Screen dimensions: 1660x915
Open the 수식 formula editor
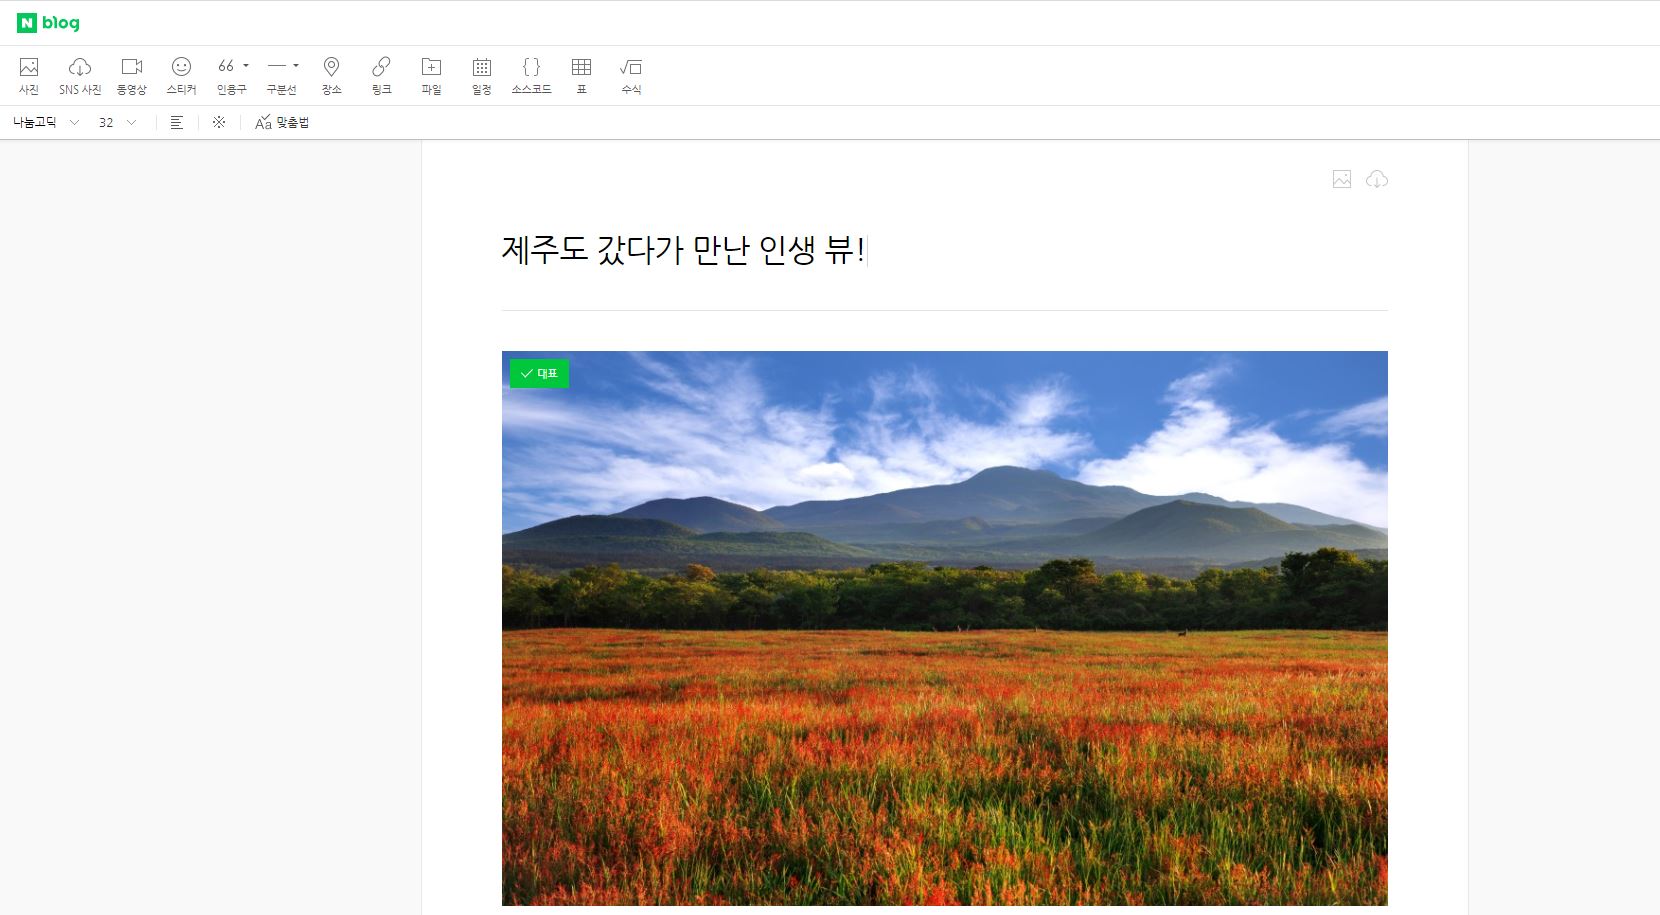631,75
